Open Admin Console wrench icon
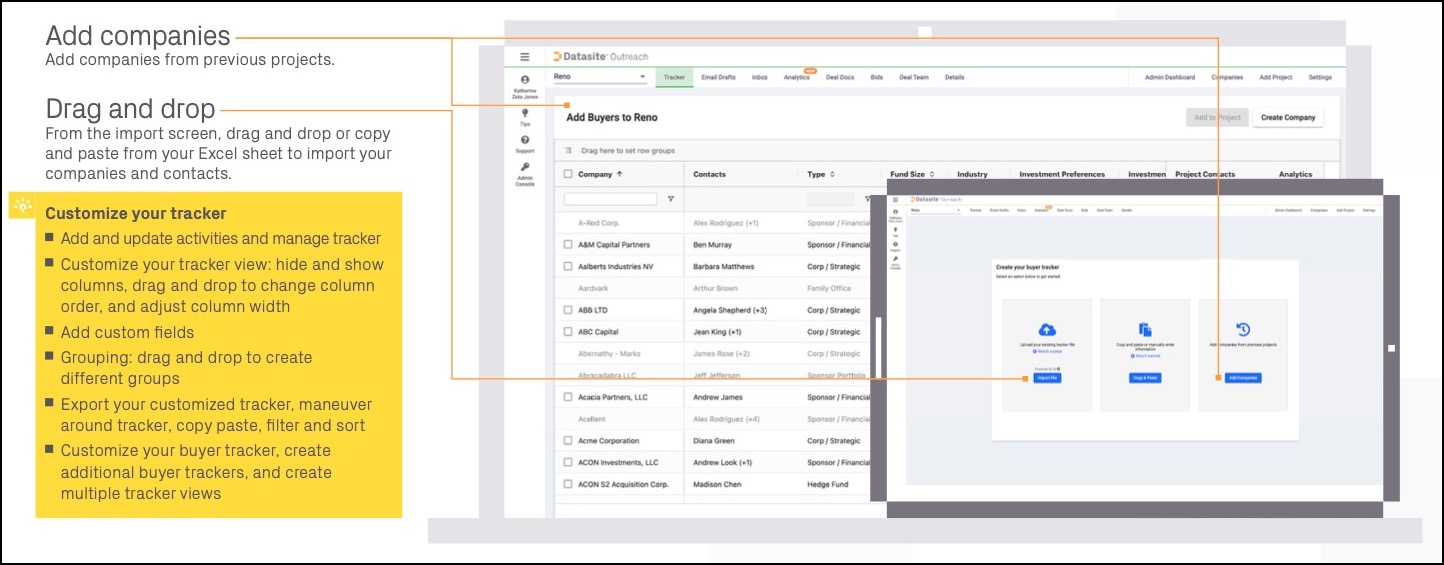Image resolution: width=1444 pixels, height=565 pixels. [x=525, y=167]
